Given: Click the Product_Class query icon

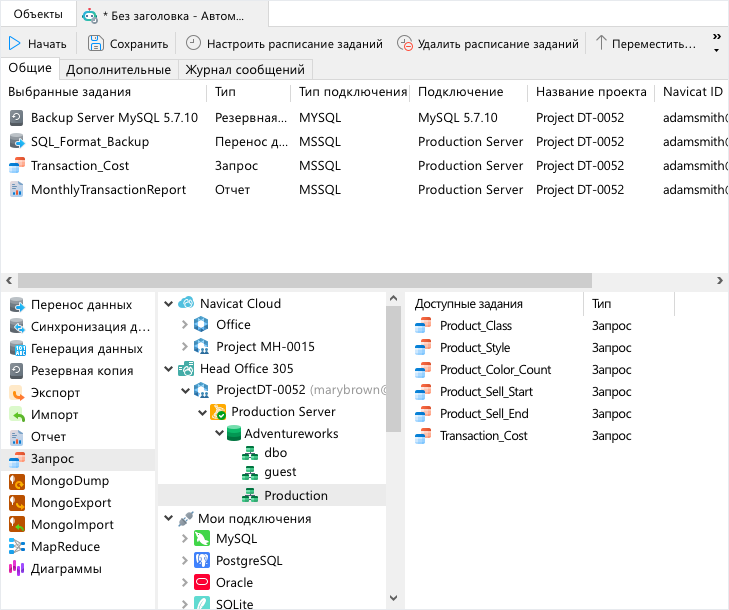Looking at the screenshot, I should click(x=423, y=325).
